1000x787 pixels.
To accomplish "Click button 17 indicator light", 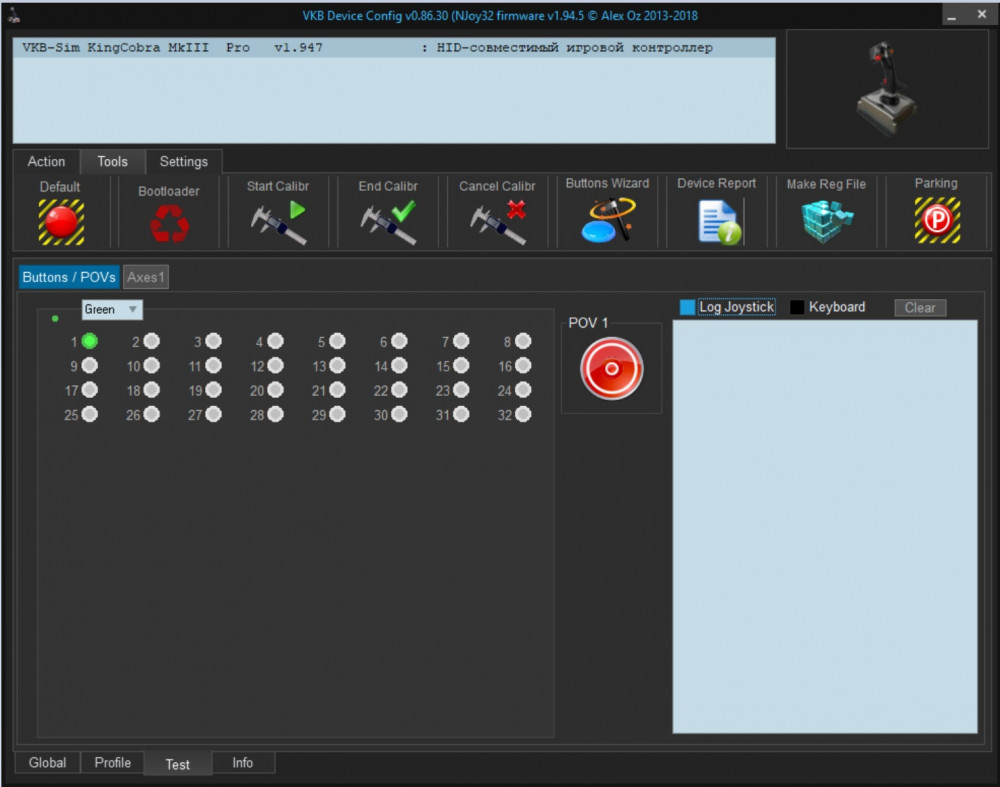I will tap(89, 390).
